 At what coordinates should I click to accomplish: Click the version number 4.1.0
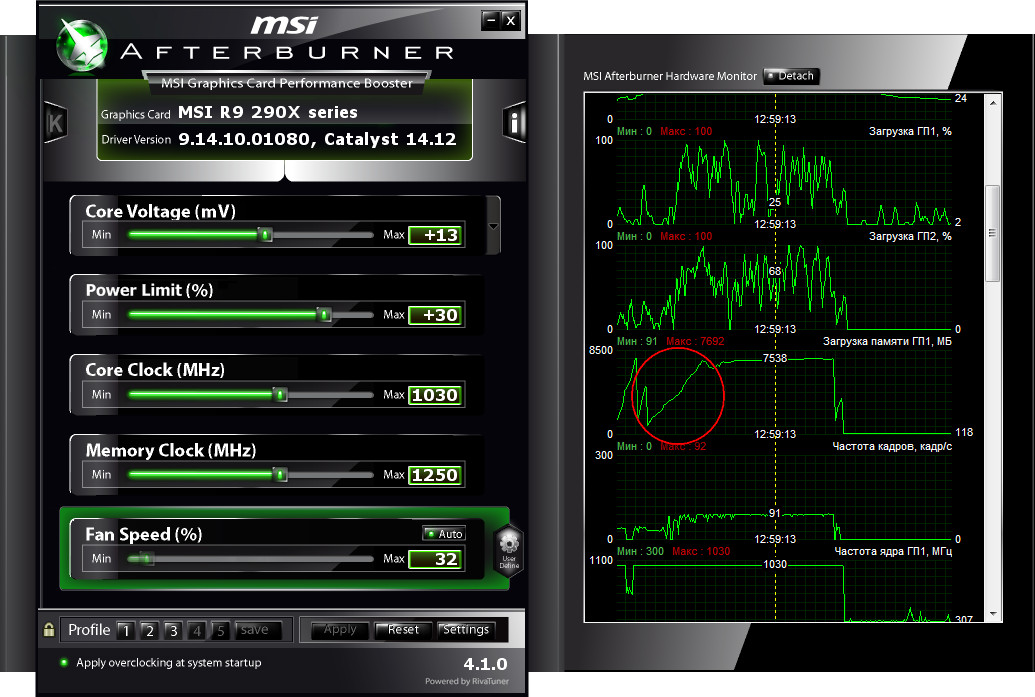pos(485,664)
